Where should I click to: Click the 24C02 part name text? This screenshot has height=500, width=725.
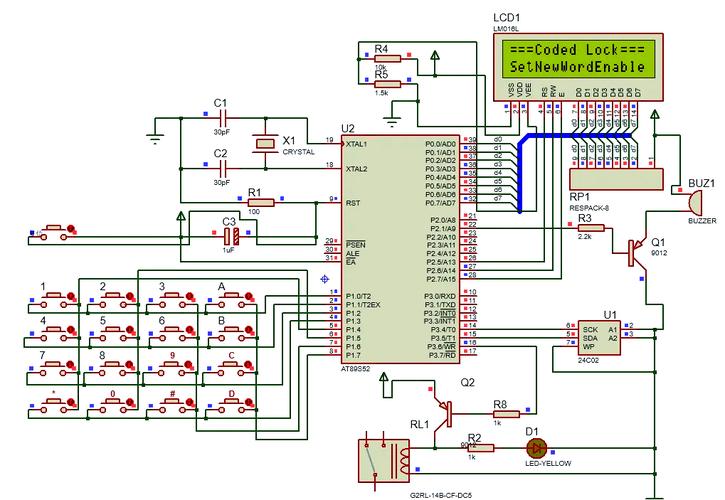point(588,360)
